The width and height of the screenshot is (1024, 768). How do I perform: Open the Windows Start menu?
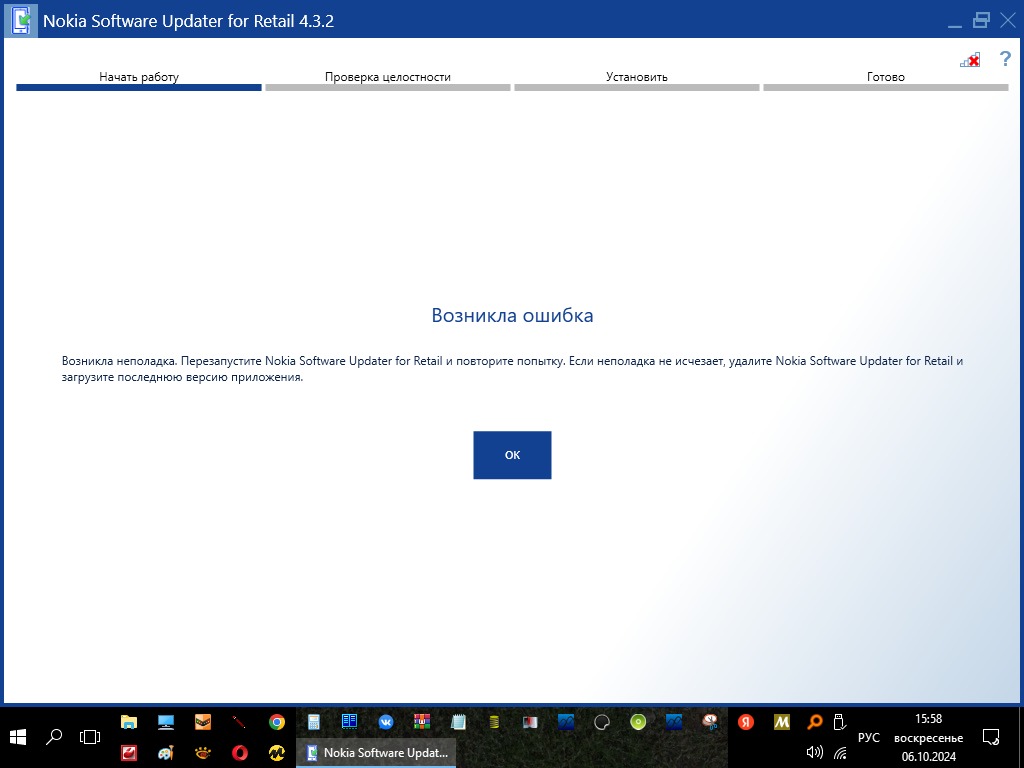18,737
